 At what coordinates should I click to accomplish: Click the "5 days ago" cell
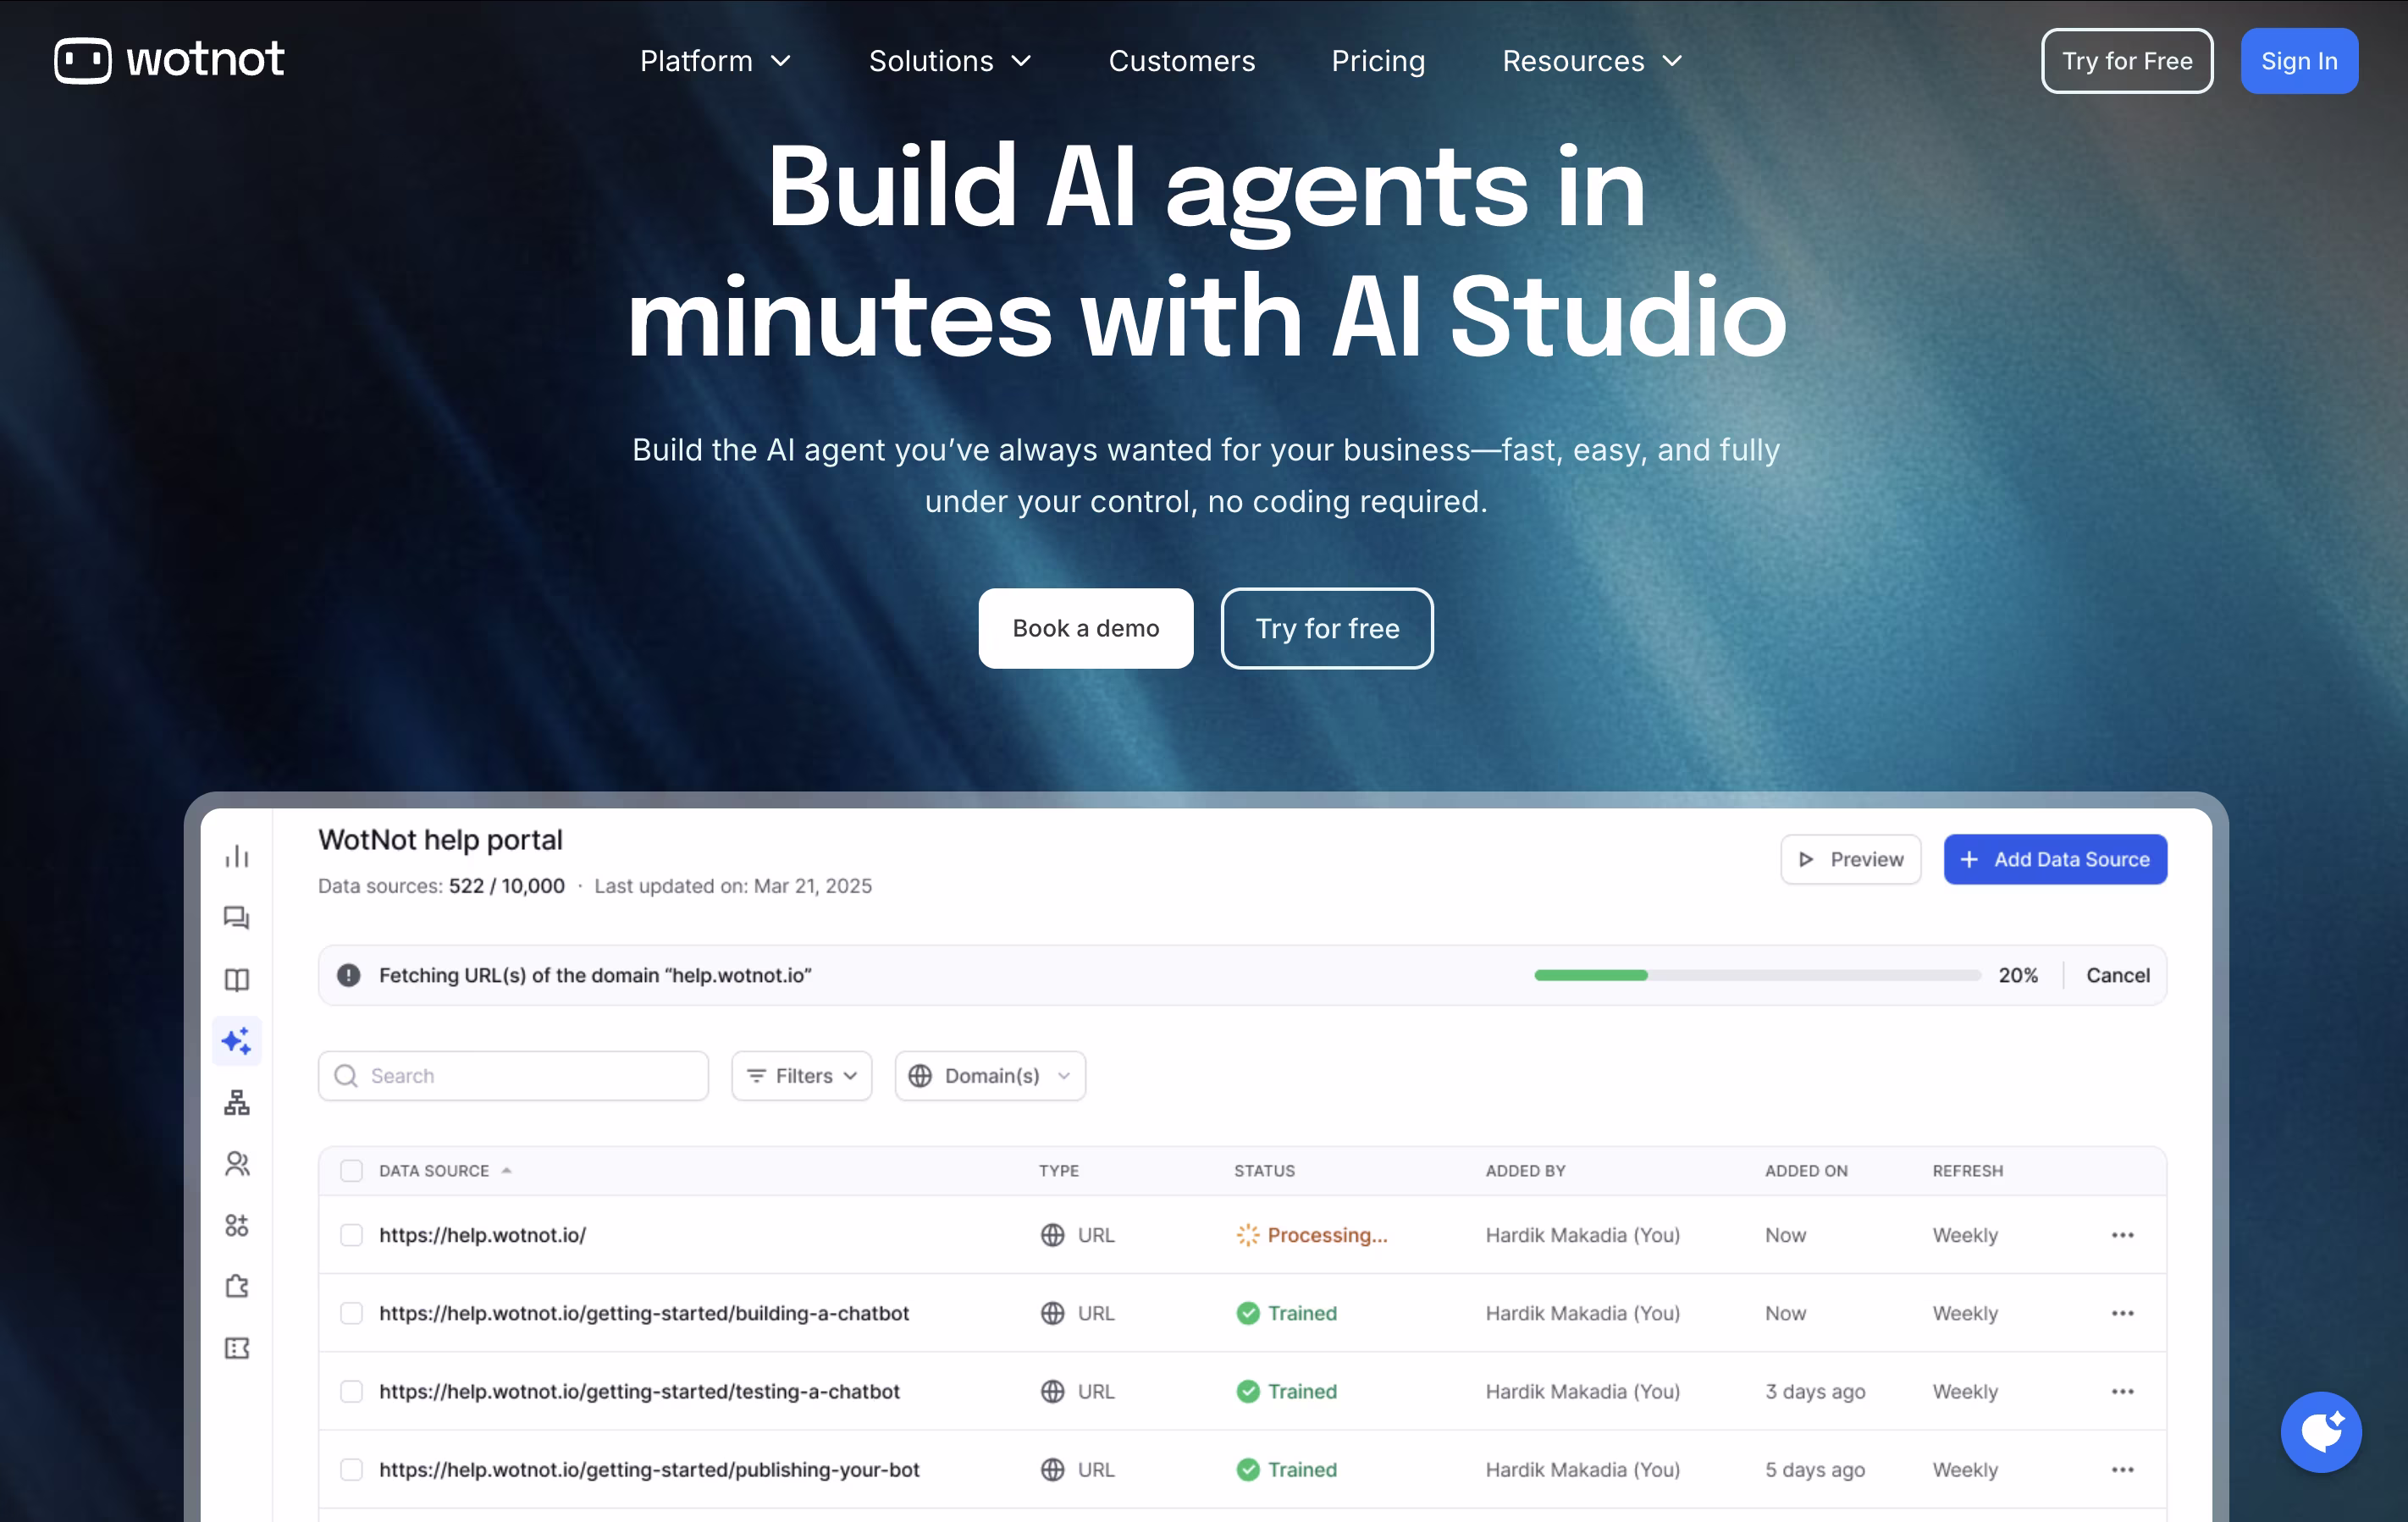coord(1815,1469)
